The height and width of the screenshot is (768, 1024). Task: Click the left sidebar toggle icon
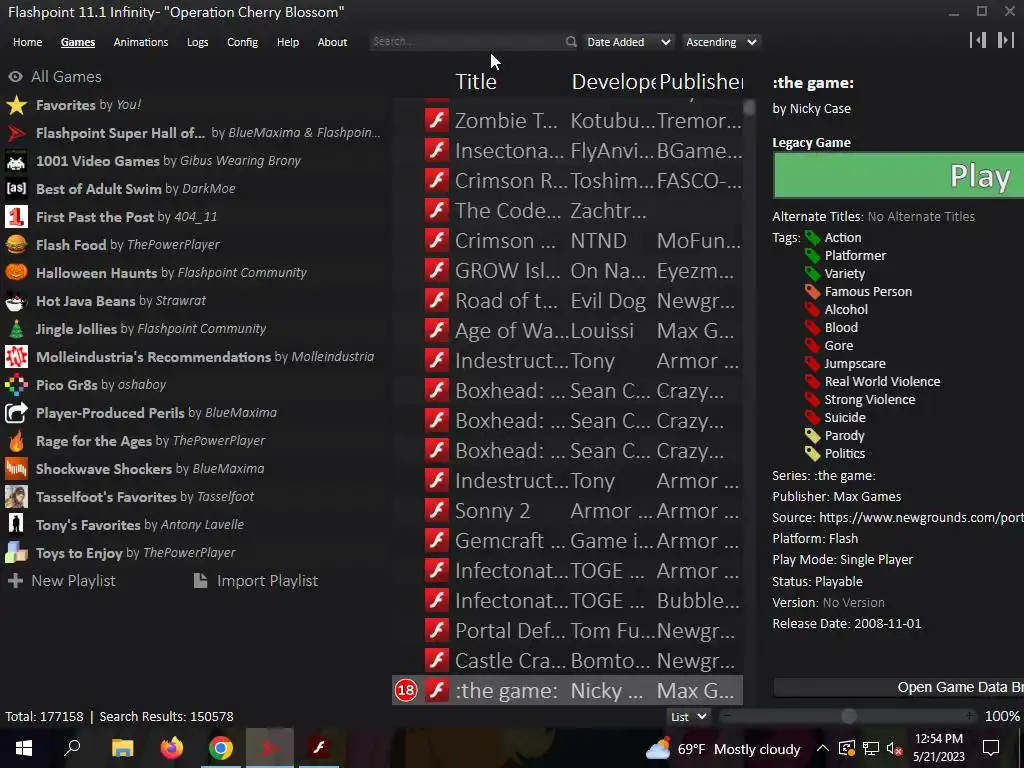pyautogui.click(x=978, y=40)
